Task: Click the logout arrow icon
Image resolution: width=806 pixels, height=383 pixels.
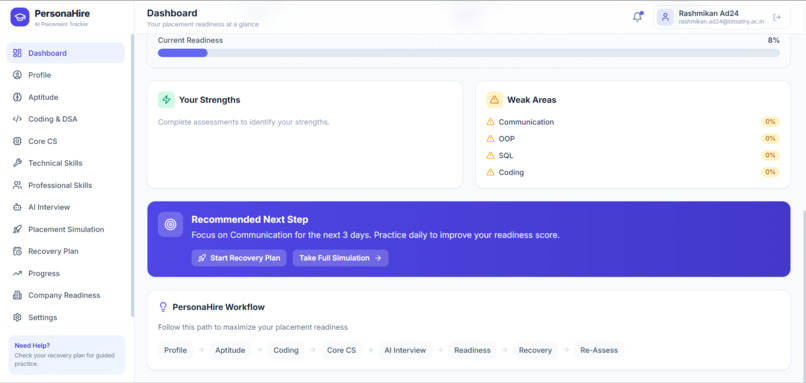Action: [777, 17]
